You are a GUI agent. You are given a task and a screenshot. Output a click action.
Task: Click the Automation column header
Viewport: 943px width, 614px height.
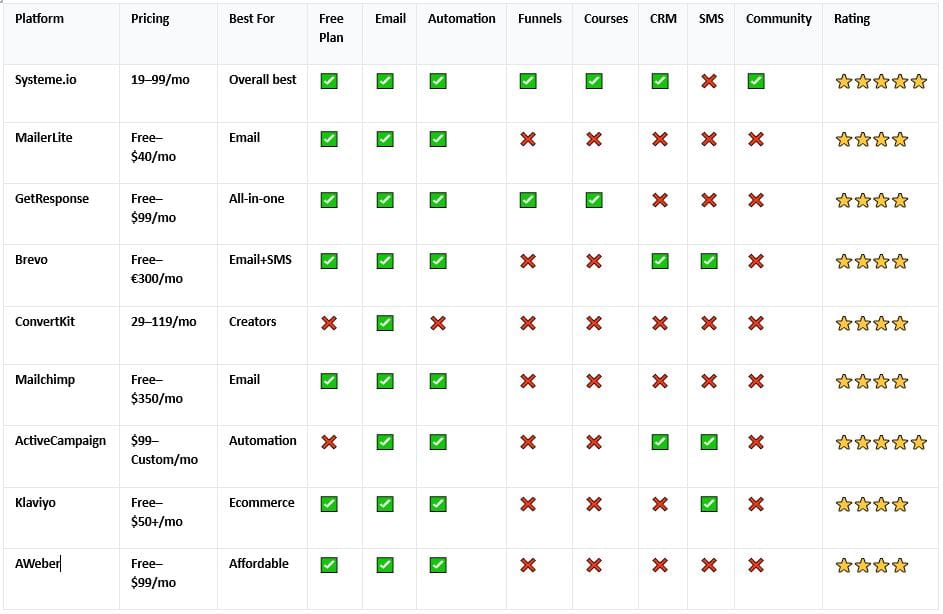[461, 19]
